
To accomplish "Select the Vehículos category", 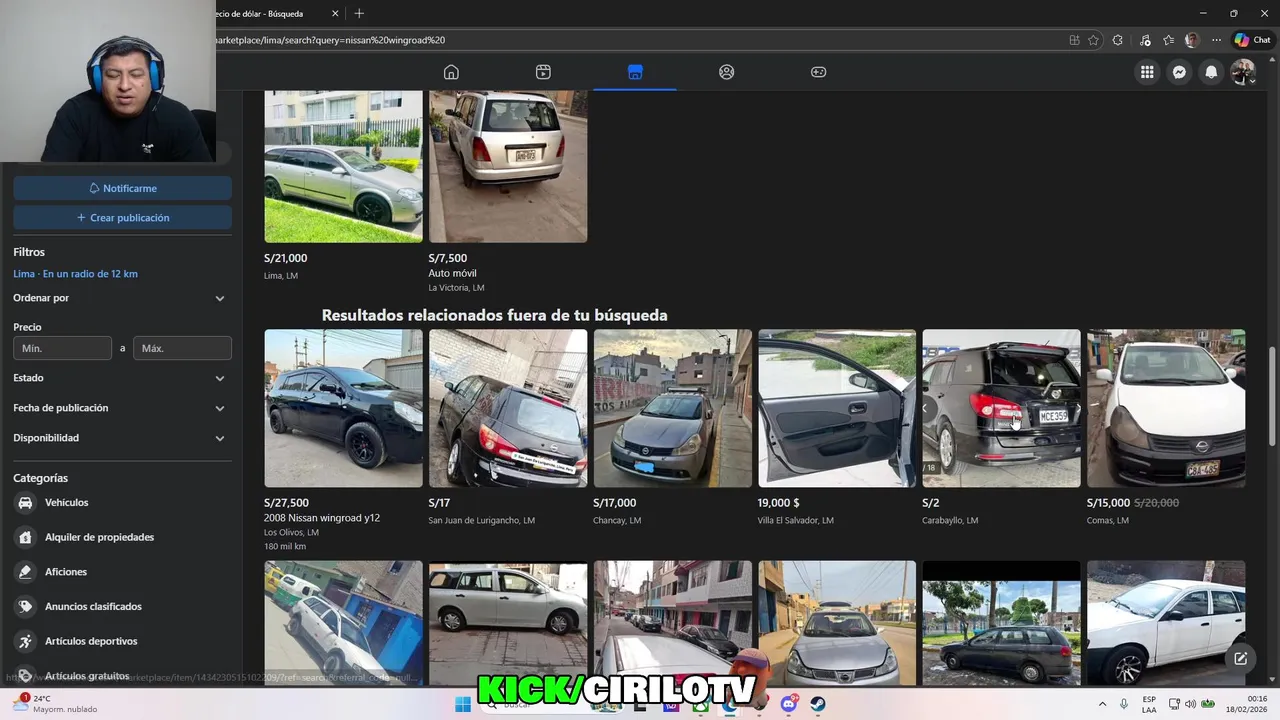I will point(122,503).
